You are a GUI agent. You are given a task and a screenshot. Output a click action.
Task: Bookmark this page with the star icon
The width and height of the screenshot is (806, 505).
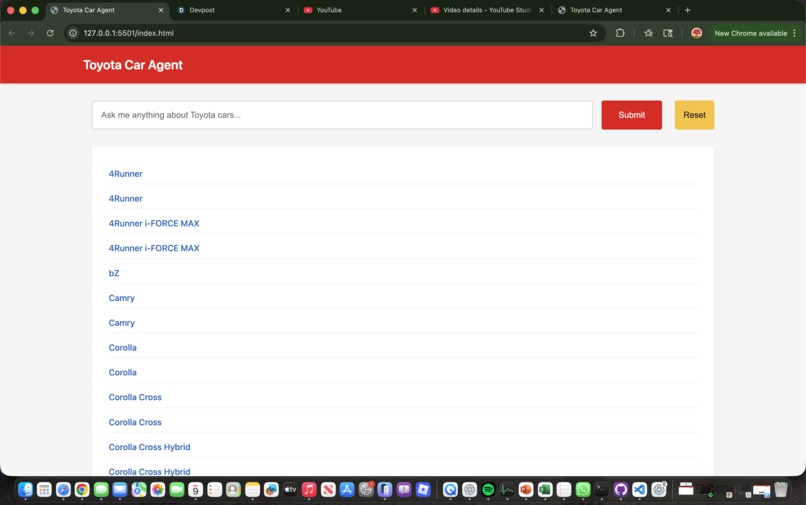[x=593, y=33]
